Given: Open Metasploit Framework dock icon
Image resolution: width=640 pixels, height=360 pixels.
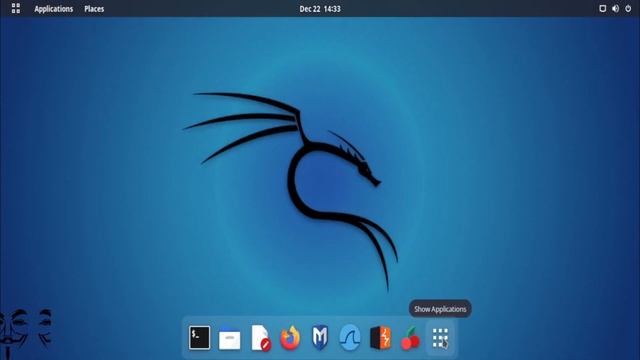Looking at the screenshot, I should pos(320,338).
